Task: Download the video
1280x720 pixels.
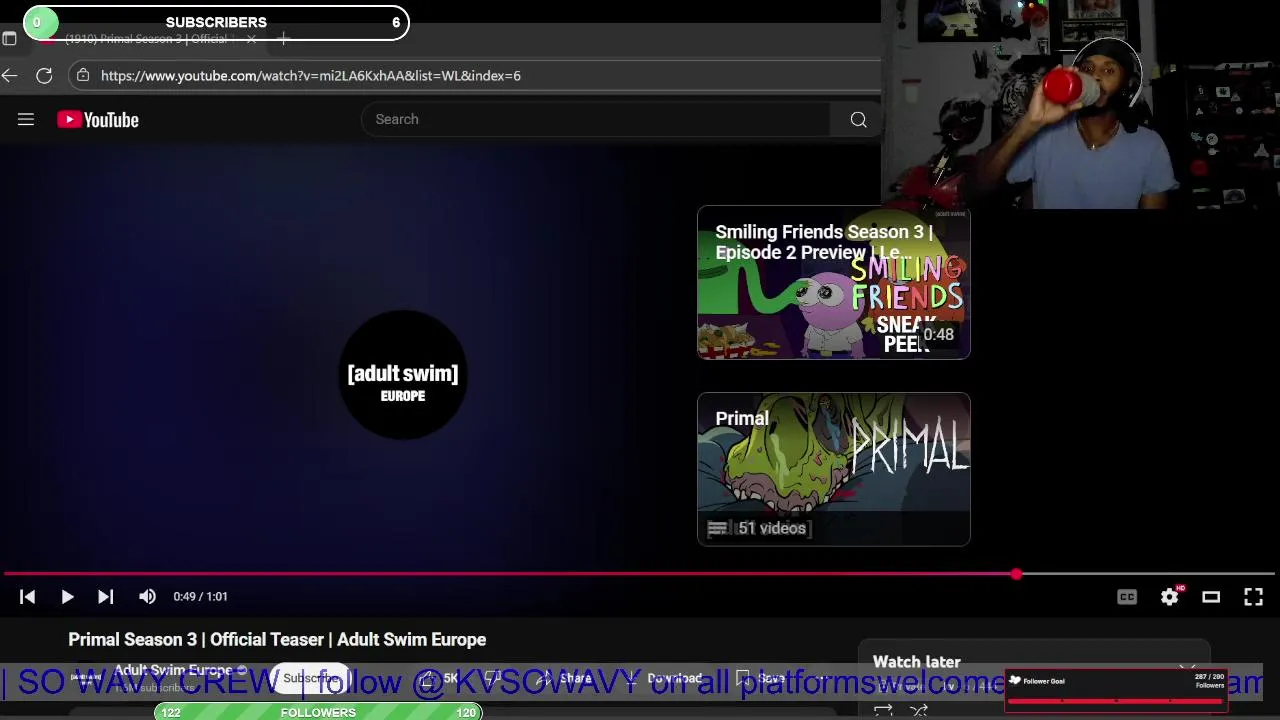Action: coord(663,678)
